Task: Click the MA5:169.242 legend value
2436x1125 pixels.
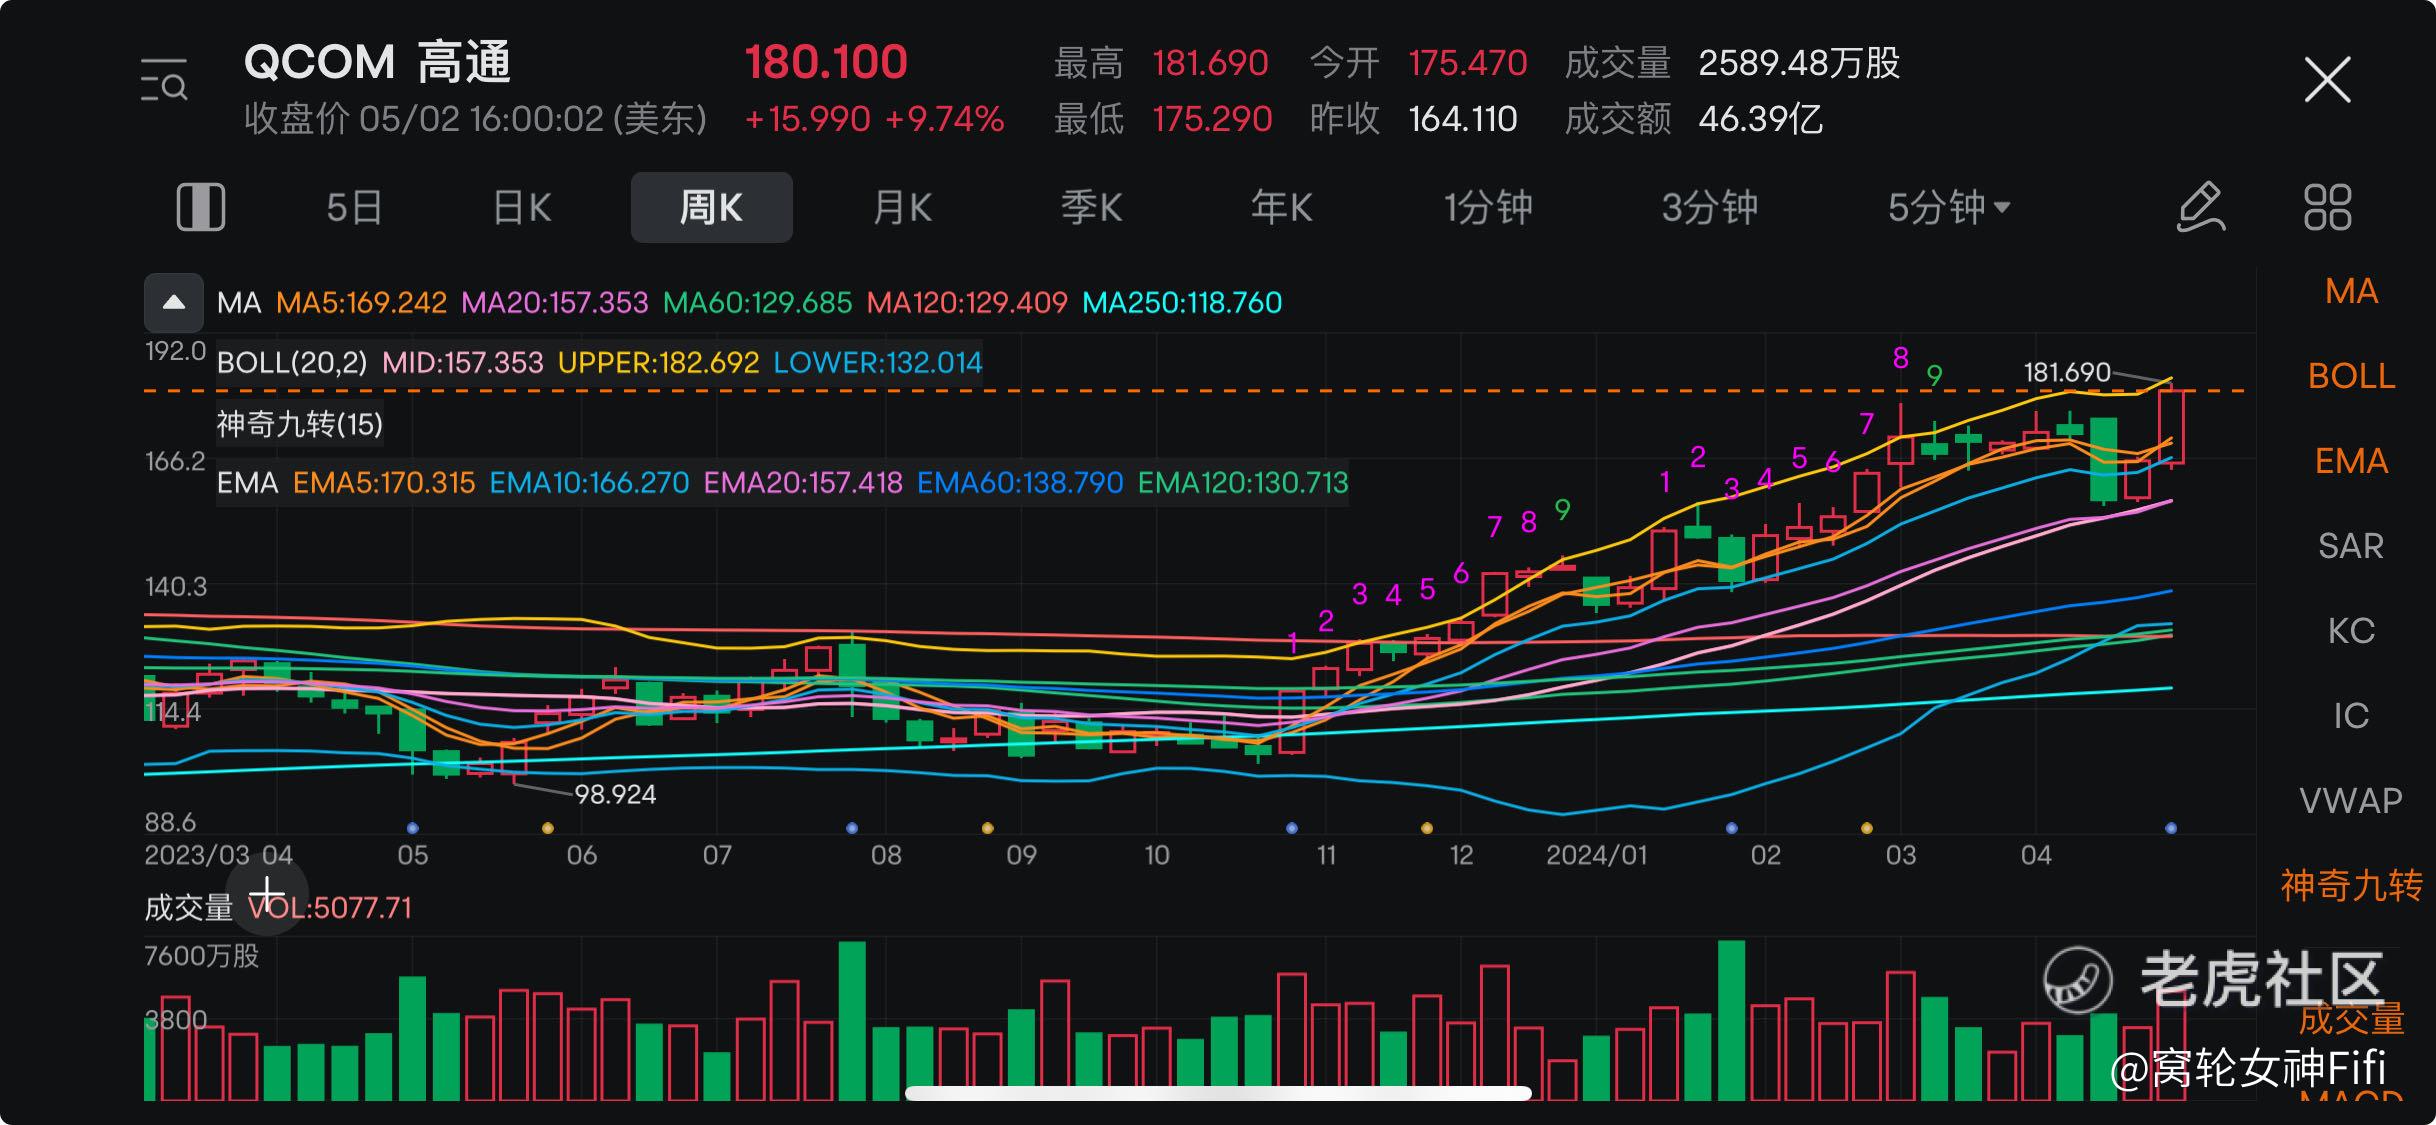Action: pos(361,302)
